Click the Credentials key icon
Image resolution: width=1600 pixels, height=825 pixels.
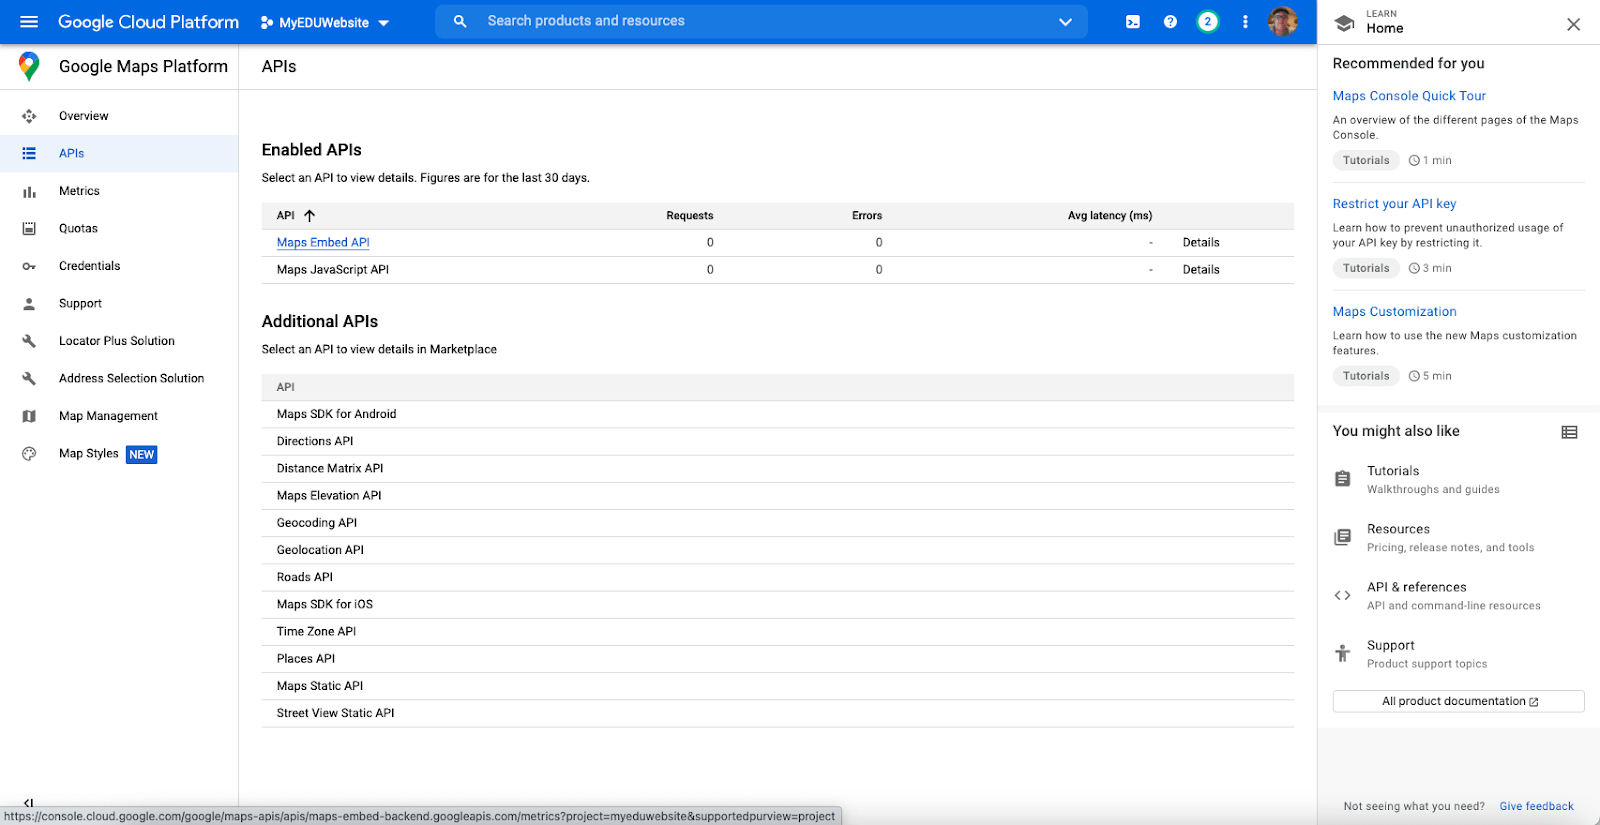tap(29, 266)
